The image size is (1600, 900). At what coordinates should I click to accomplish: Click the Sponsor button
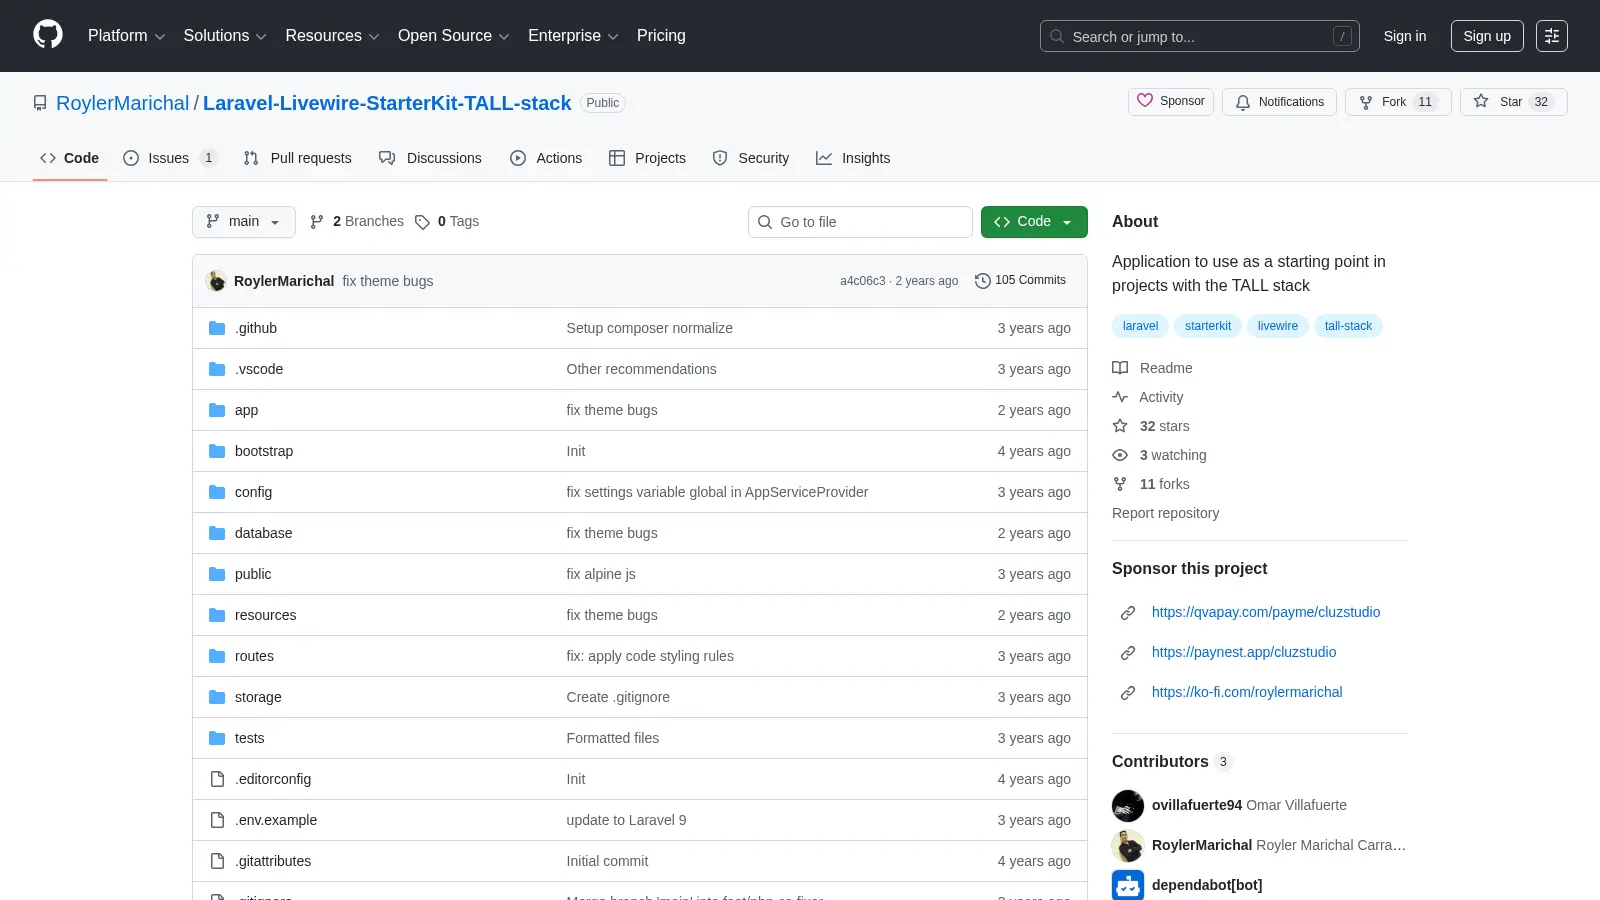click(1171, 102)
